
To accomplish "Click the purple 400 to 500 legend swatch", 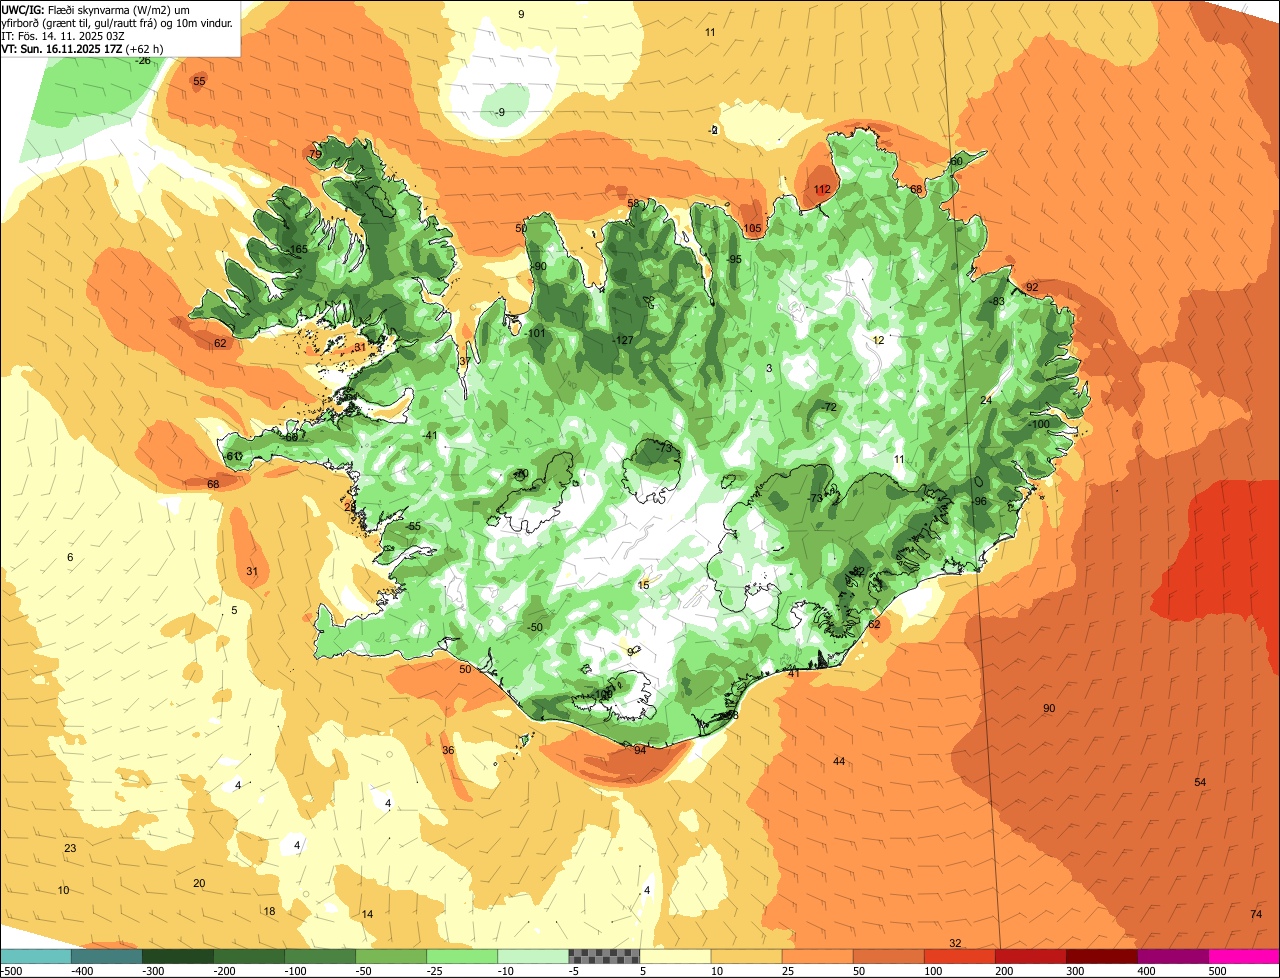I will (x=1171, y=956).
